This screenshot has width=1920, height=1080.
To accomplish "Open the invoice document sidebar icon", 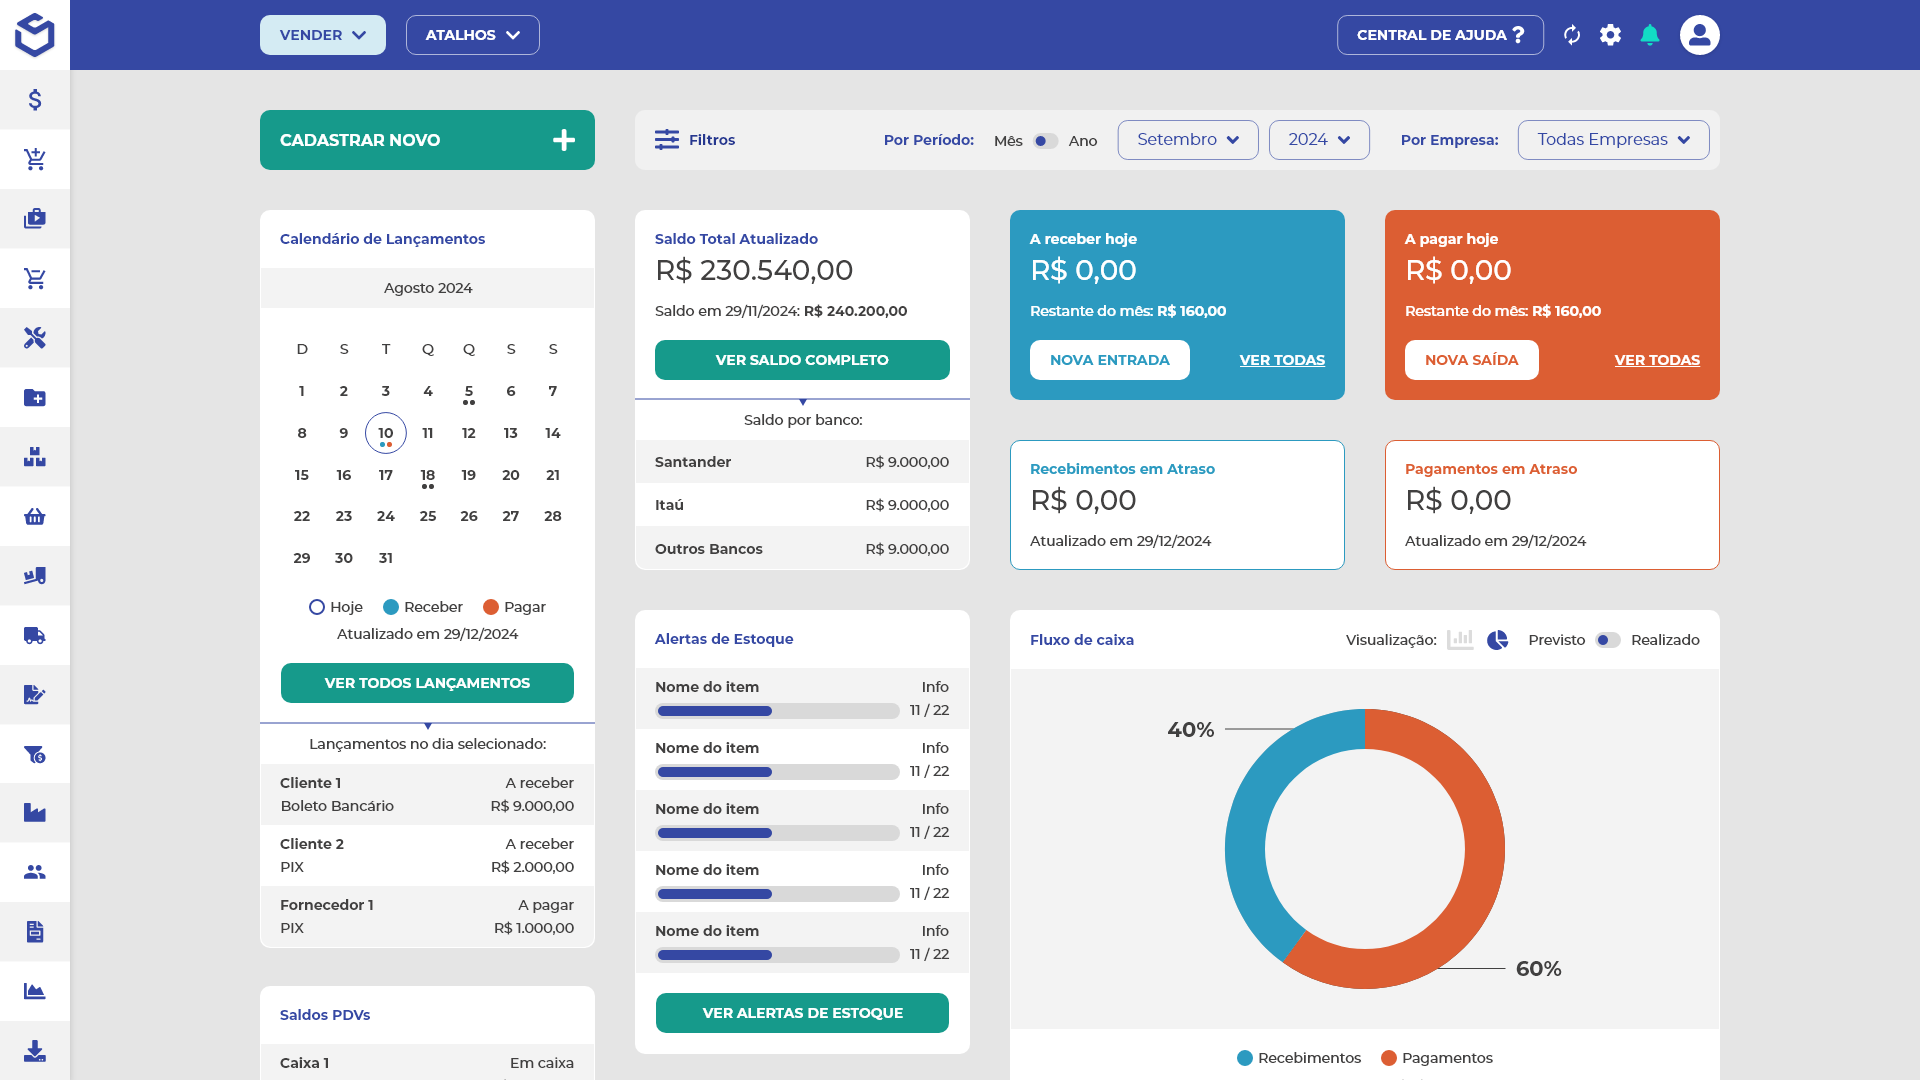I will (35, 932).
